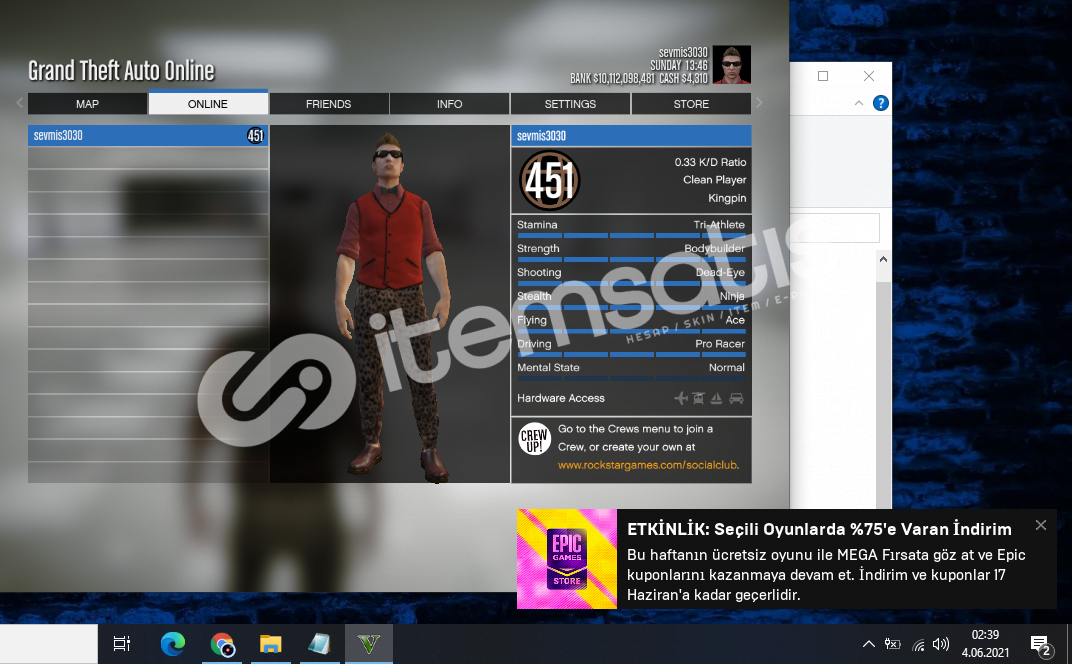Open File Explorer from the taskbar
The height and width of the screenshot is (664, 1072).
click(271, 643)
